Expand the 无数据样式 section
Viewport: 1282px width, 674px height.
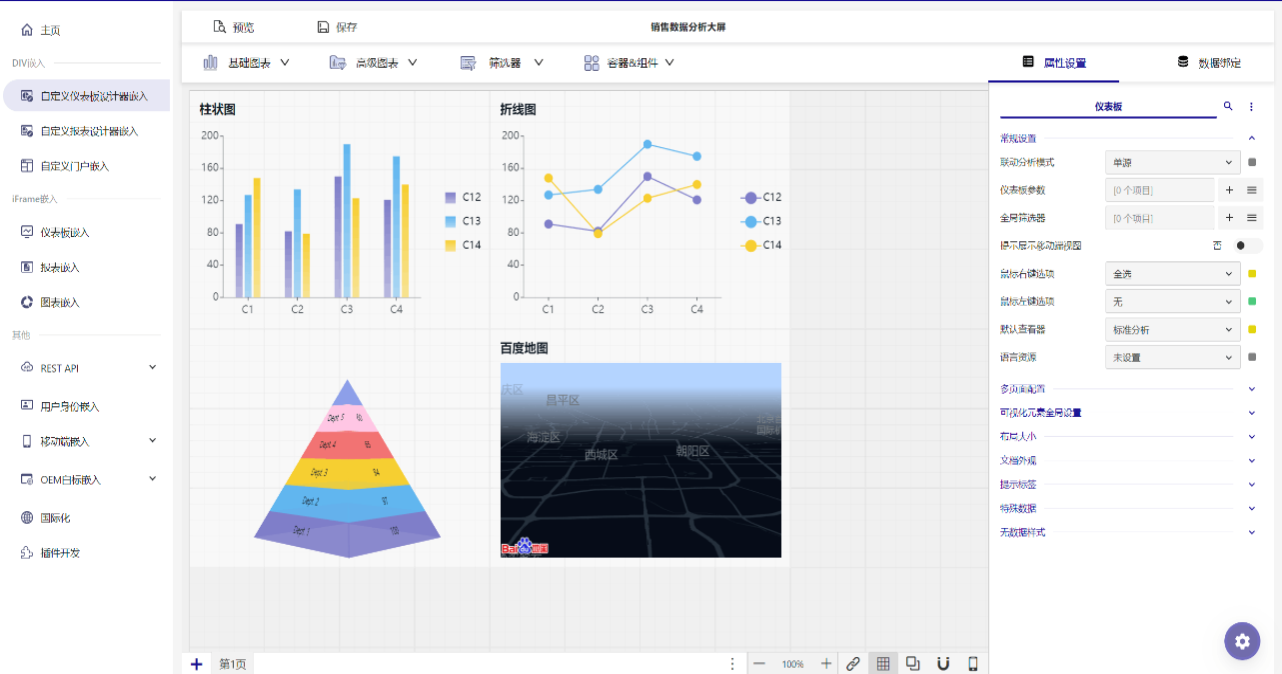click(x=1251, y=532)
